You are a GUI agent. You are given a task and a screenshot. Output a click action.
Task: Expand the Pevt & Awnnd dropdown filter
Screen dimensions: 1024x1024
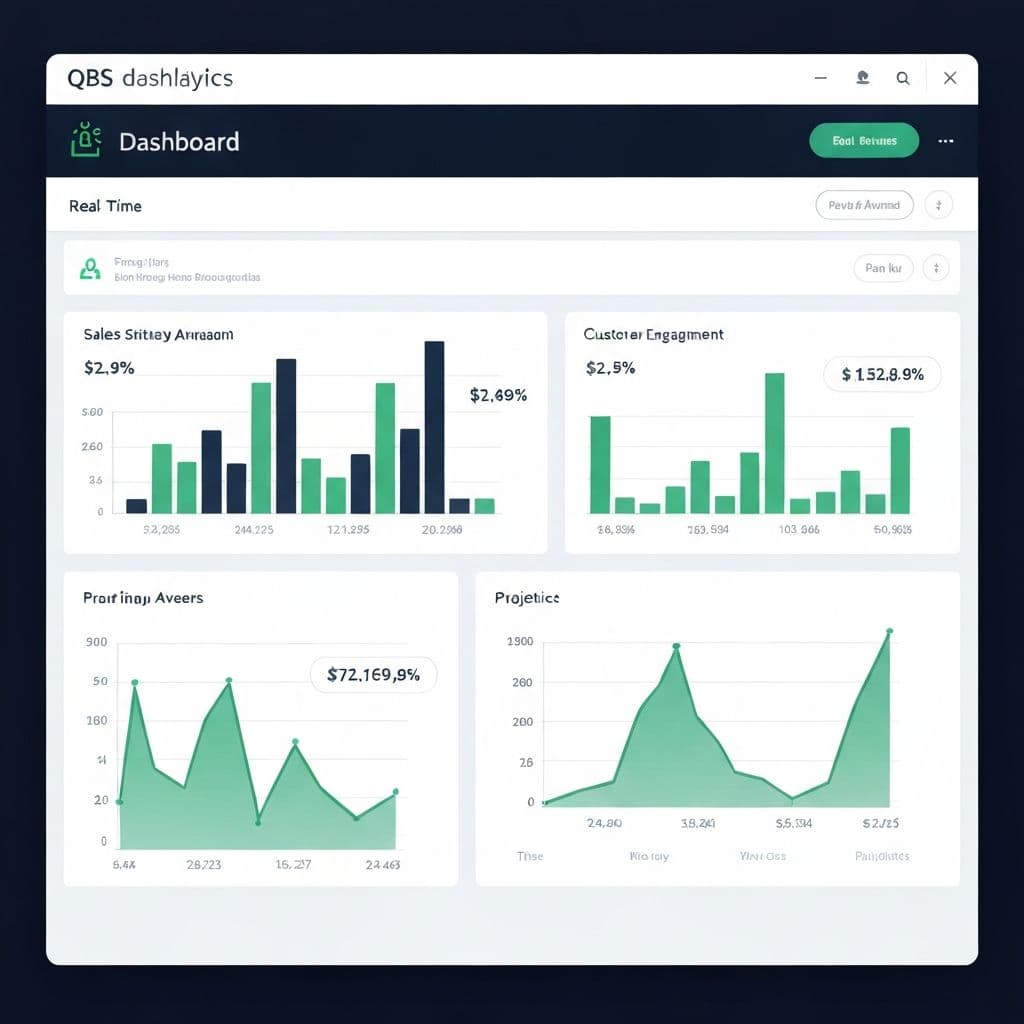point(863,205)
